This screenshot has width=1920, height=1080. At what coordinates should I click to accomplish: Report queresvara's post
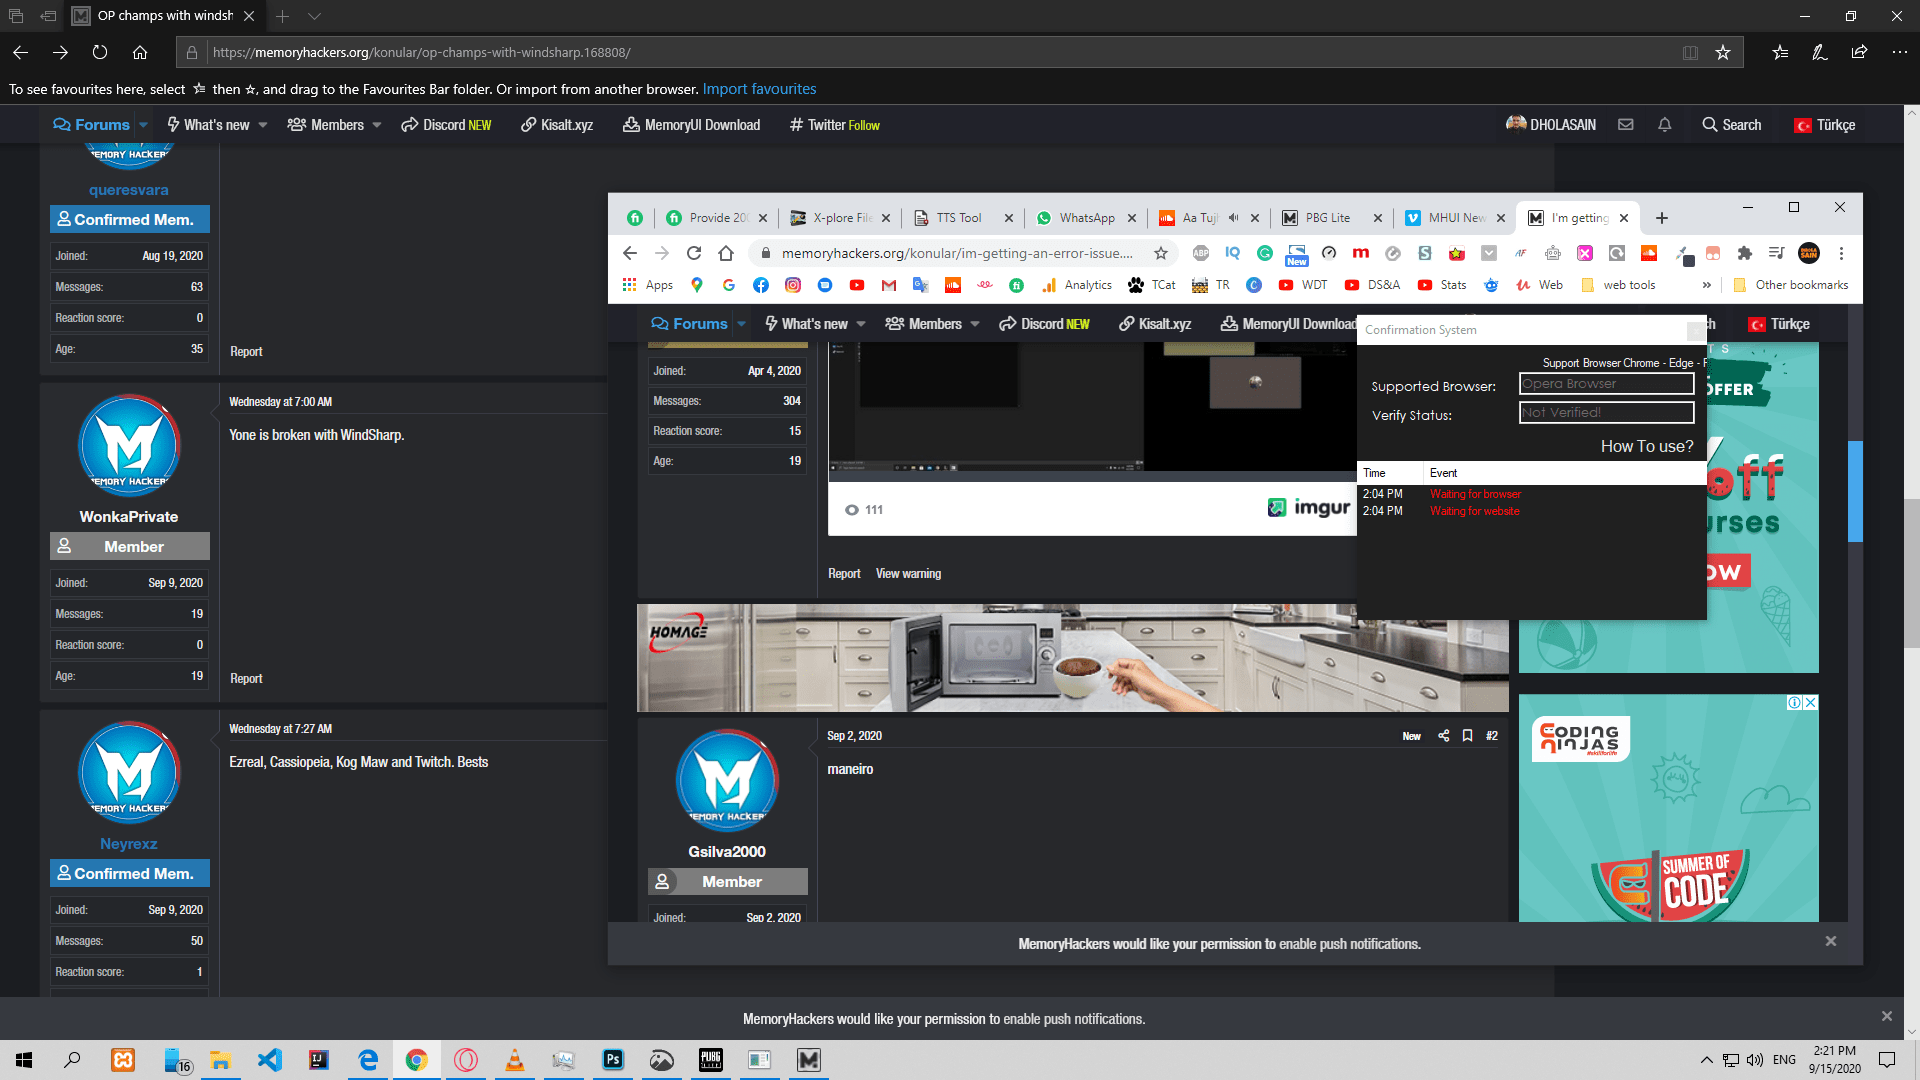[x=246, y=352]
